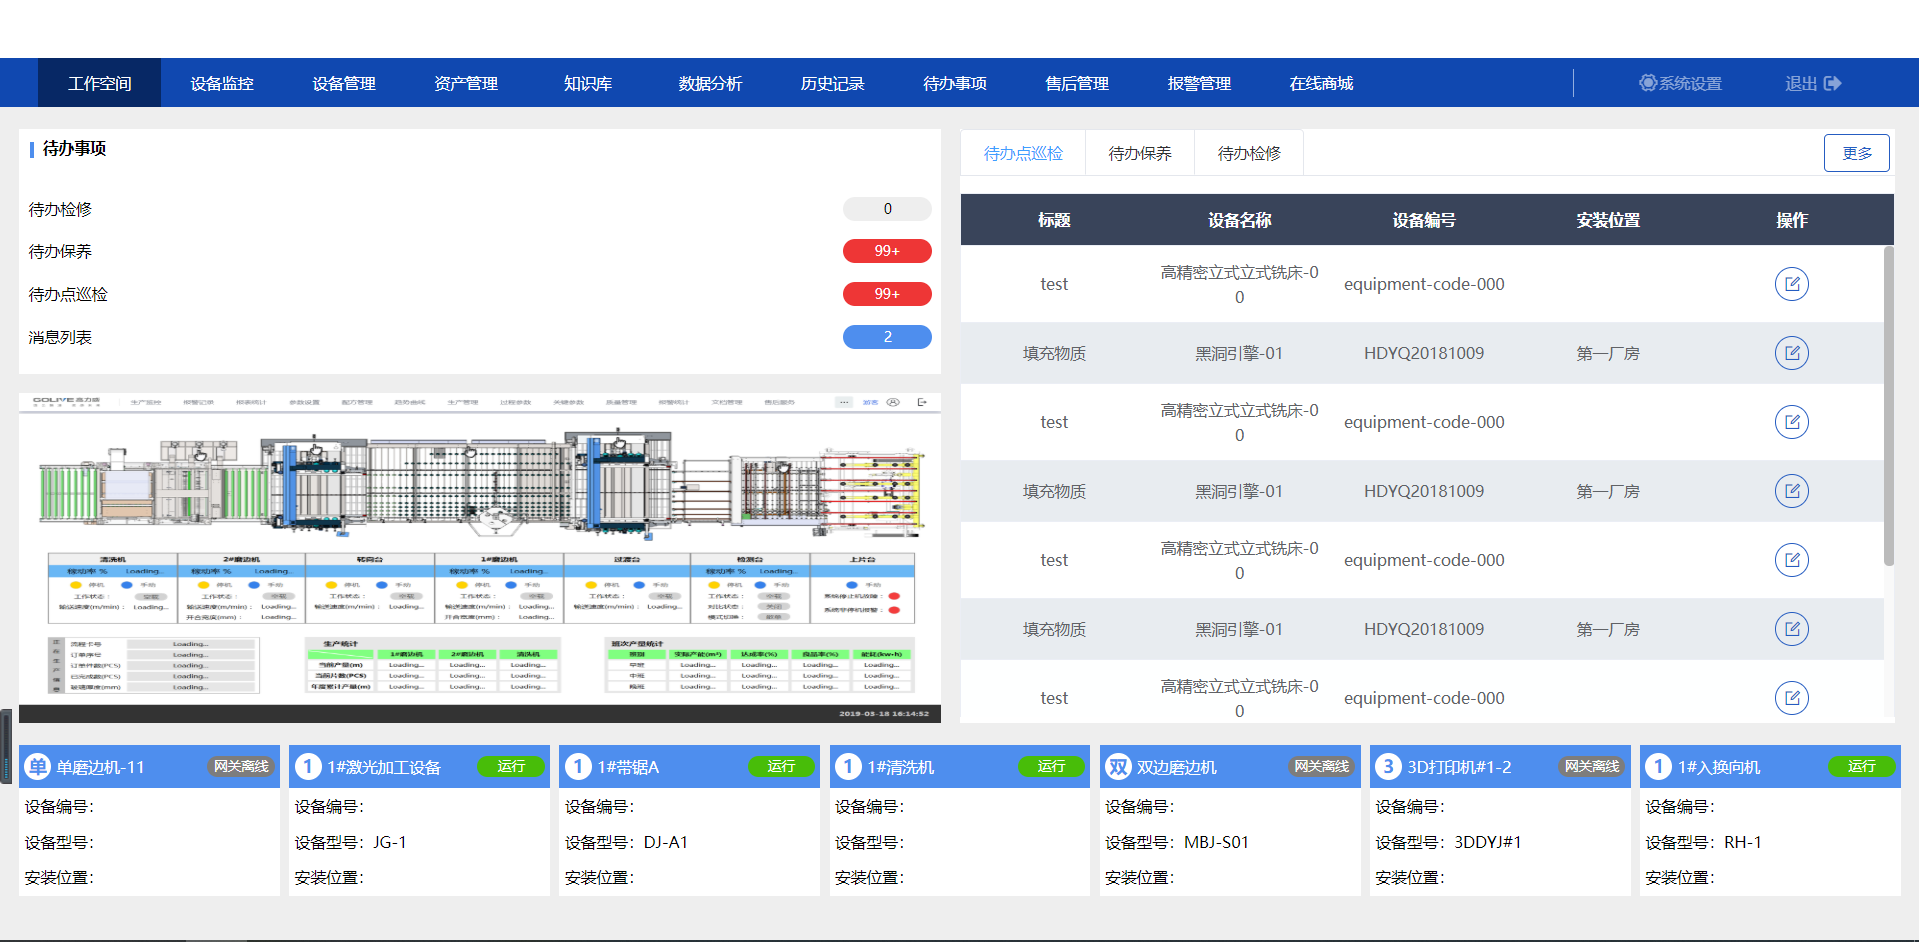Screen dimensions: 1919x942
Task: Click 设备型号: DJ-A1 text
Action: point(627,842)
